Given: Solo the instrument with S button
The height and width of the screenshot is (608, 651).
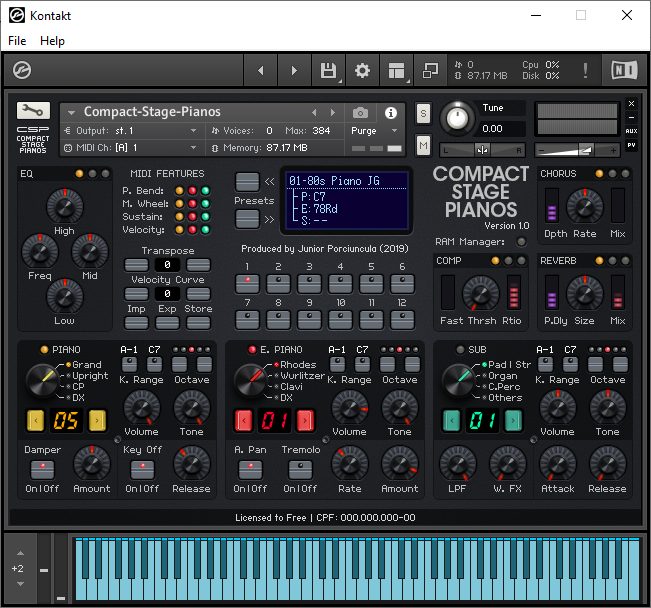Looking at the screenshot, I should tap(423, 113).
